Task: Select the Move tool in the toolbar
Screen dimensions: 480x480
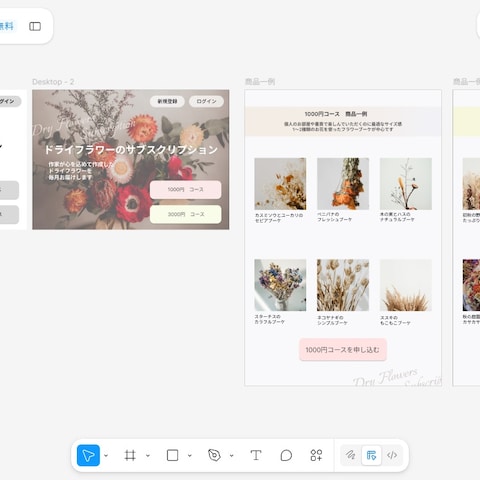Action: pyautogui.click(x=88, y=455)
